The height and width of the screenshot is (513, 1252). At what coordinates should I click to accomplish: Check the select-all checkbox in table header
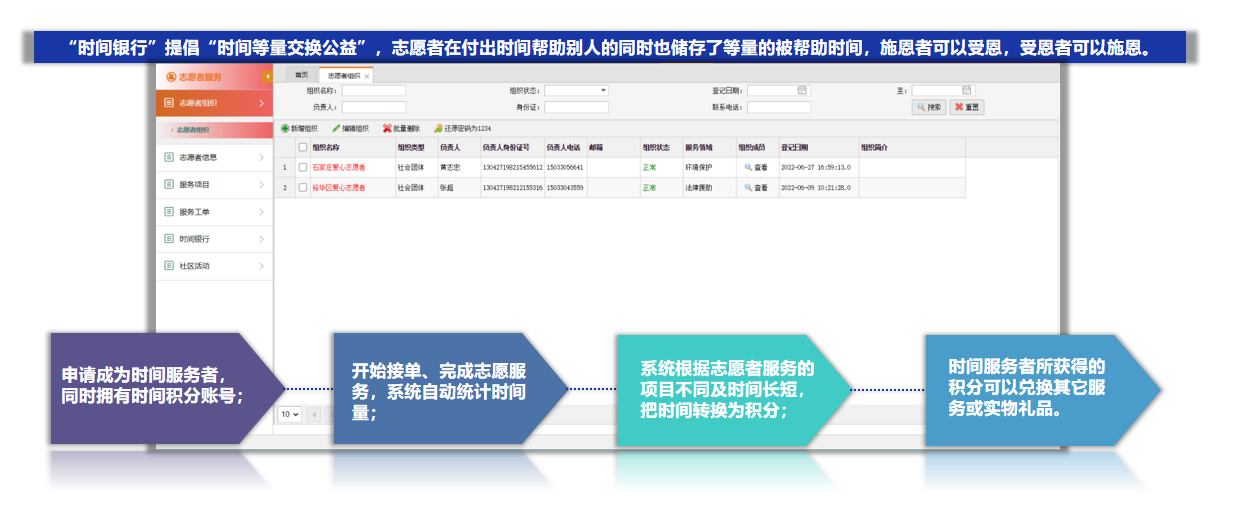[303, 147]
